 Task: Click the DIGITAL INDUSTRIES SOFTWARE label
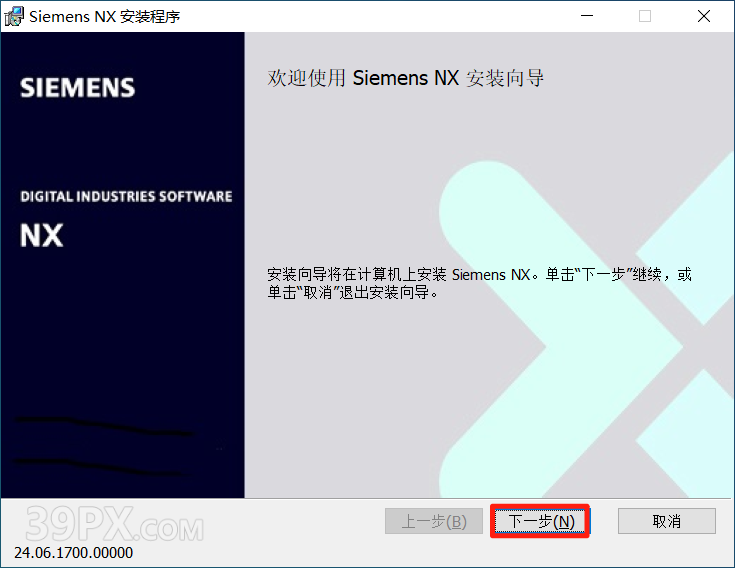126,196
